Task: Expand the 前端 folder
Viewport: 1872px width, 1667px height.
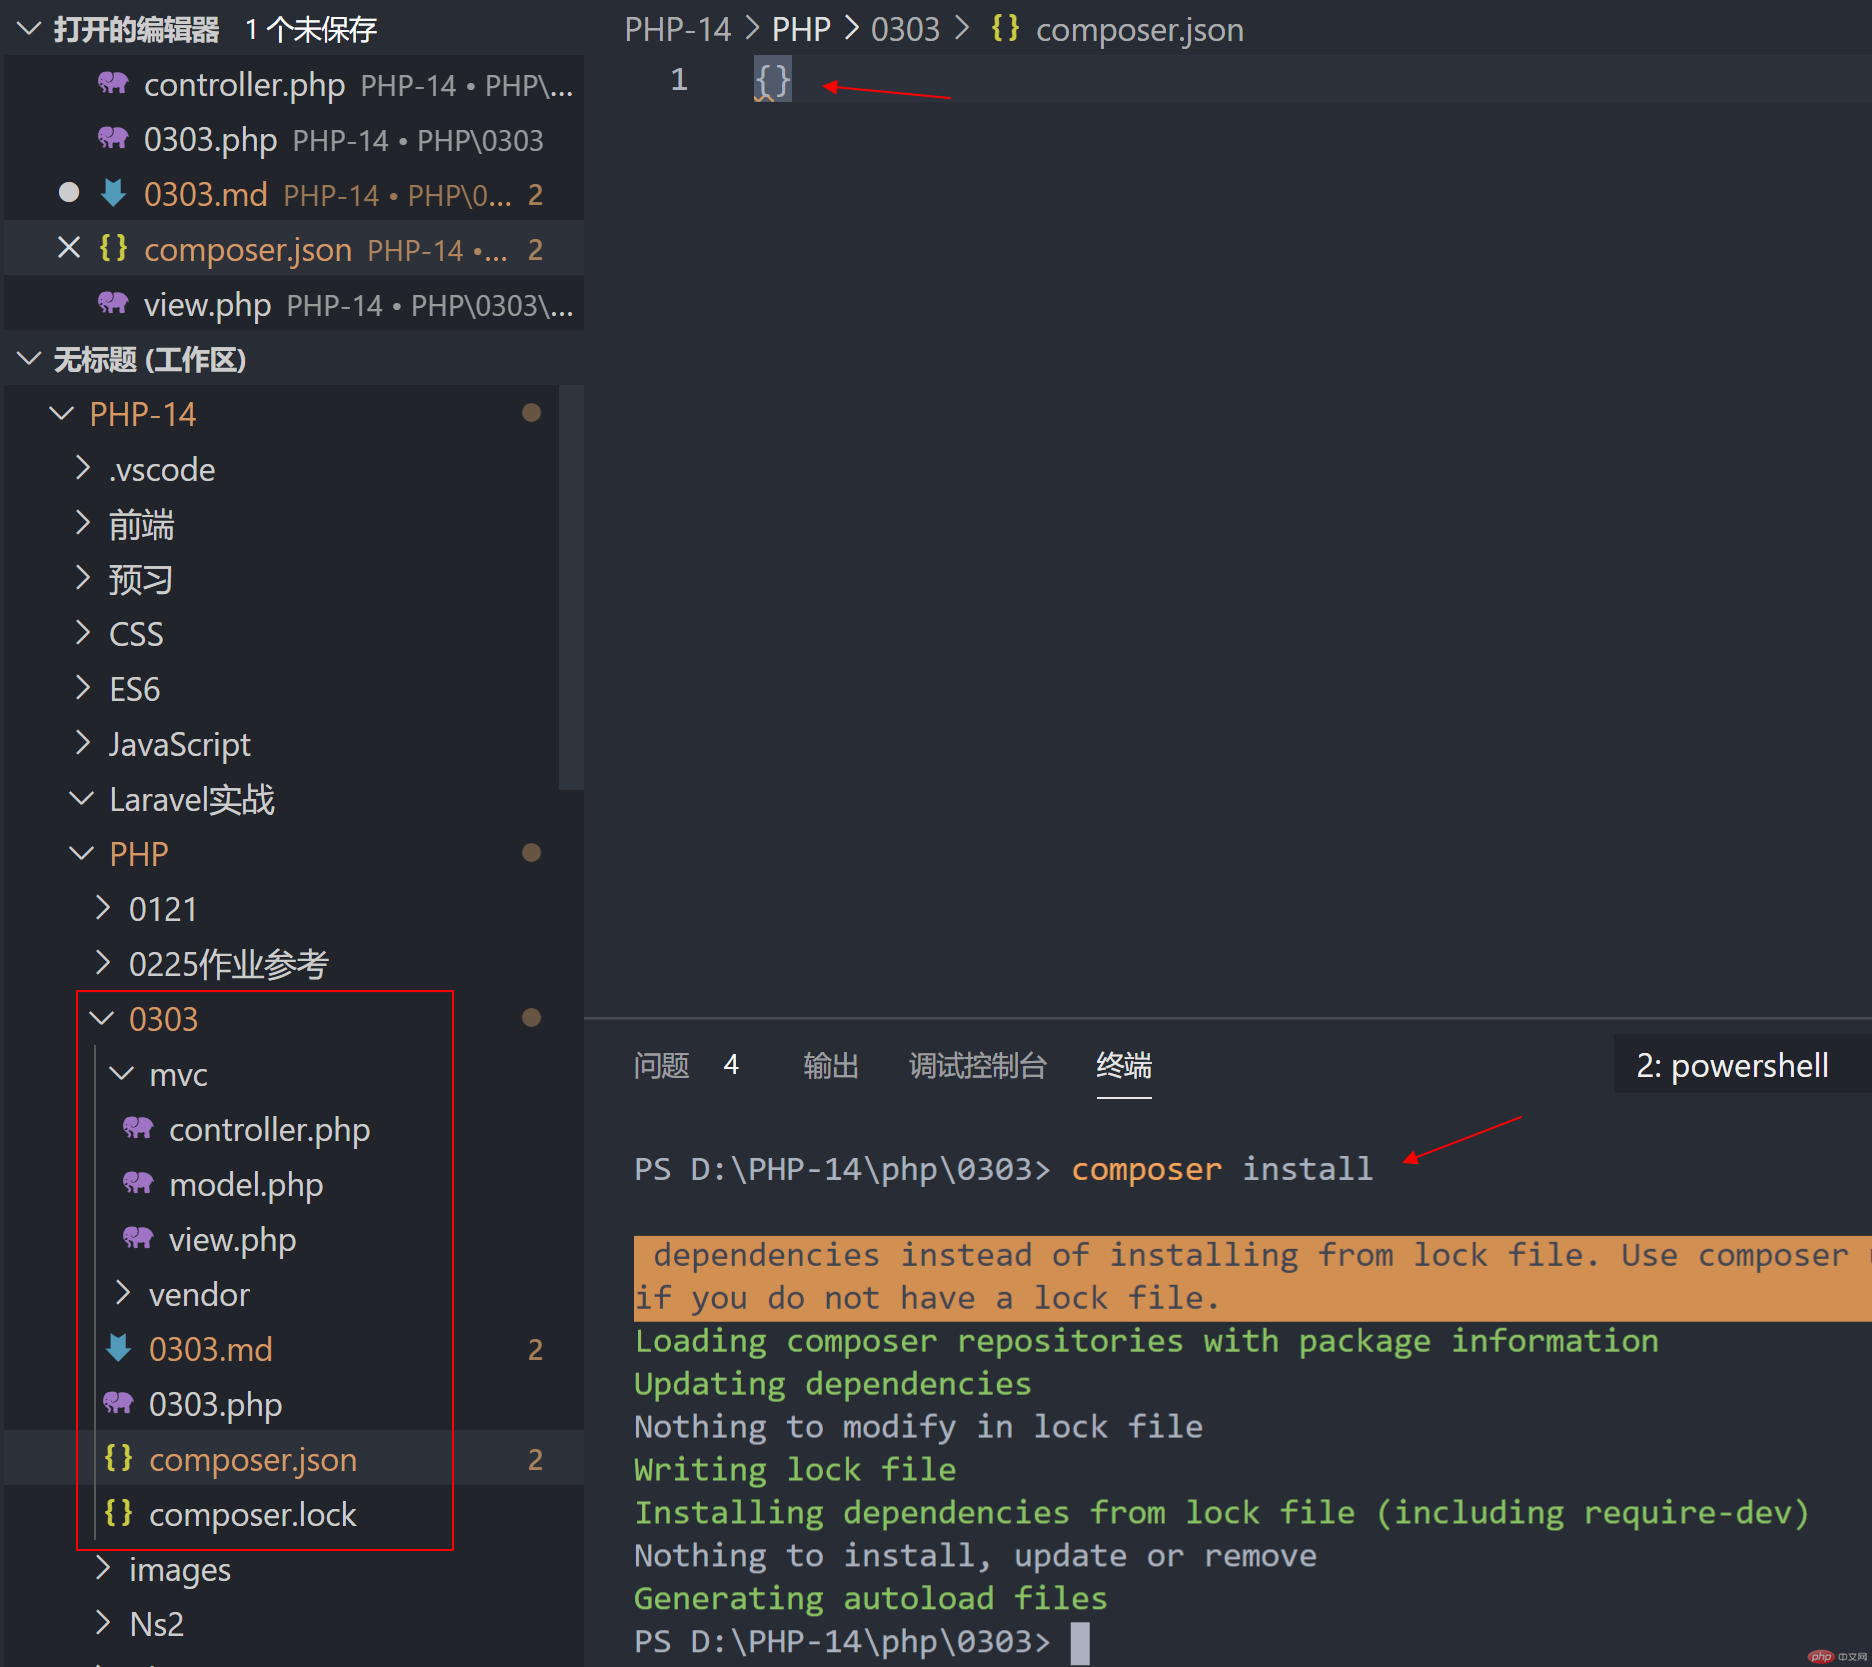Action: 82,524
